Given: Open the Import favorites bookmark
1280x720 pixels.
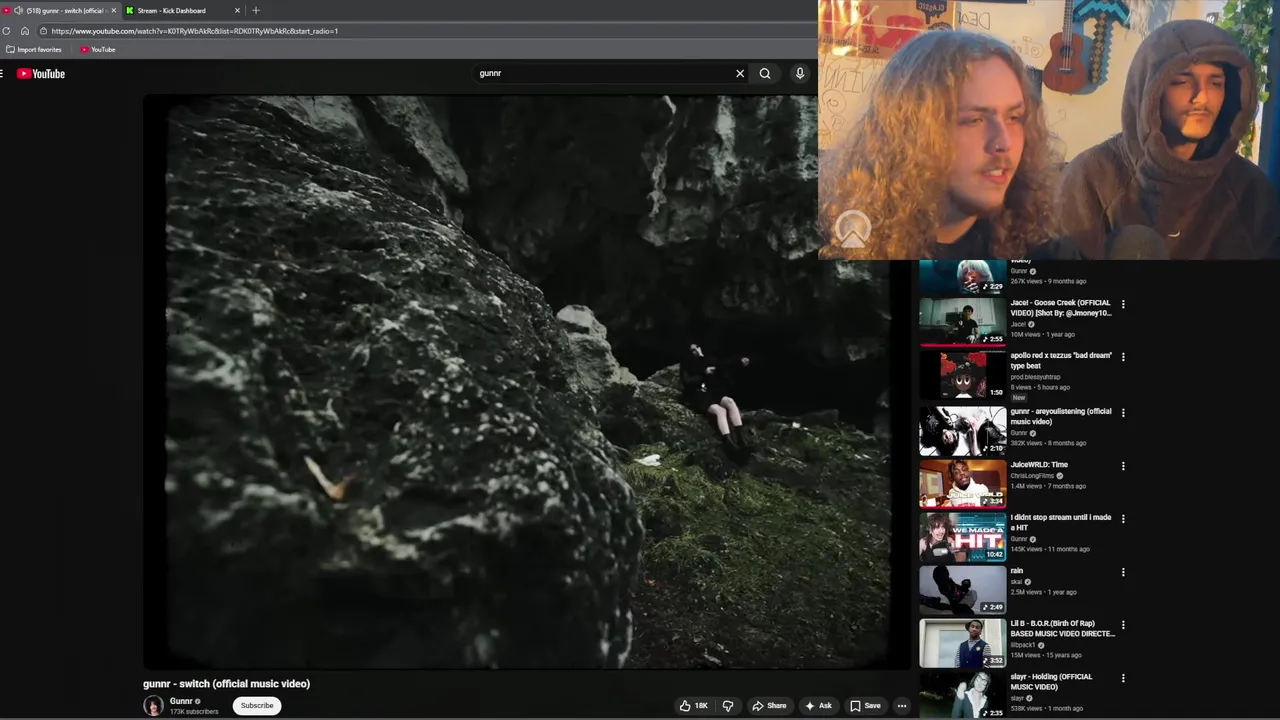Looking at the screenshot, I should tap(34, 49).
